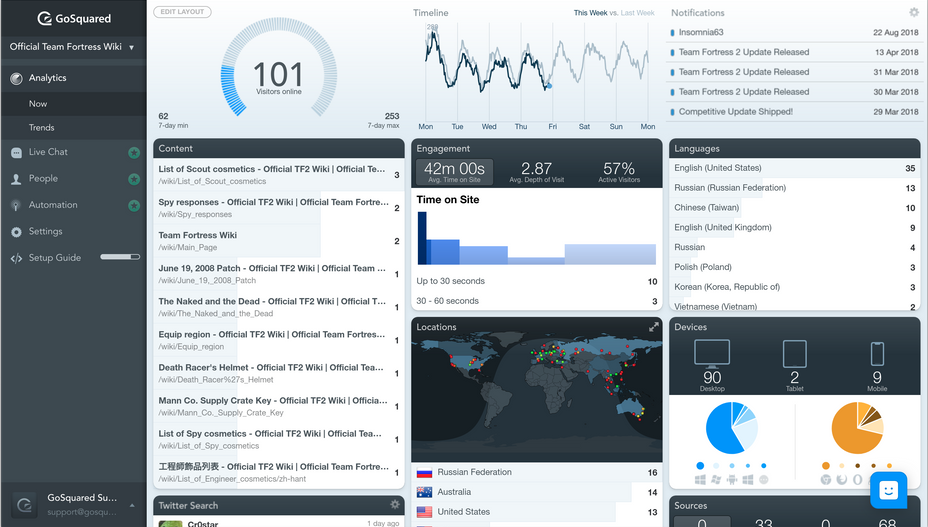Click the account avatar at sidebar bottom
The height and width of the screenshot is (527, 928).
[24, 504]
